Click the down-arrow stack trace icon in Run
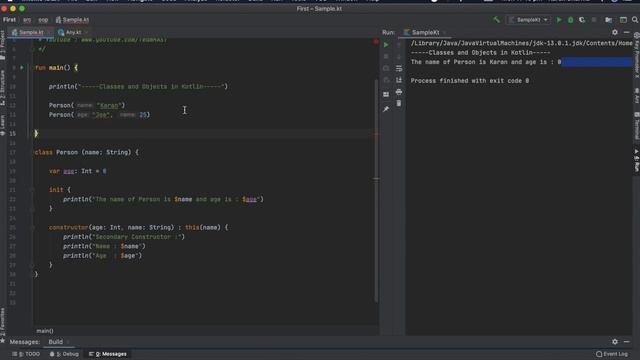Viewport: 640px width, 360px height. pos(399,56)
